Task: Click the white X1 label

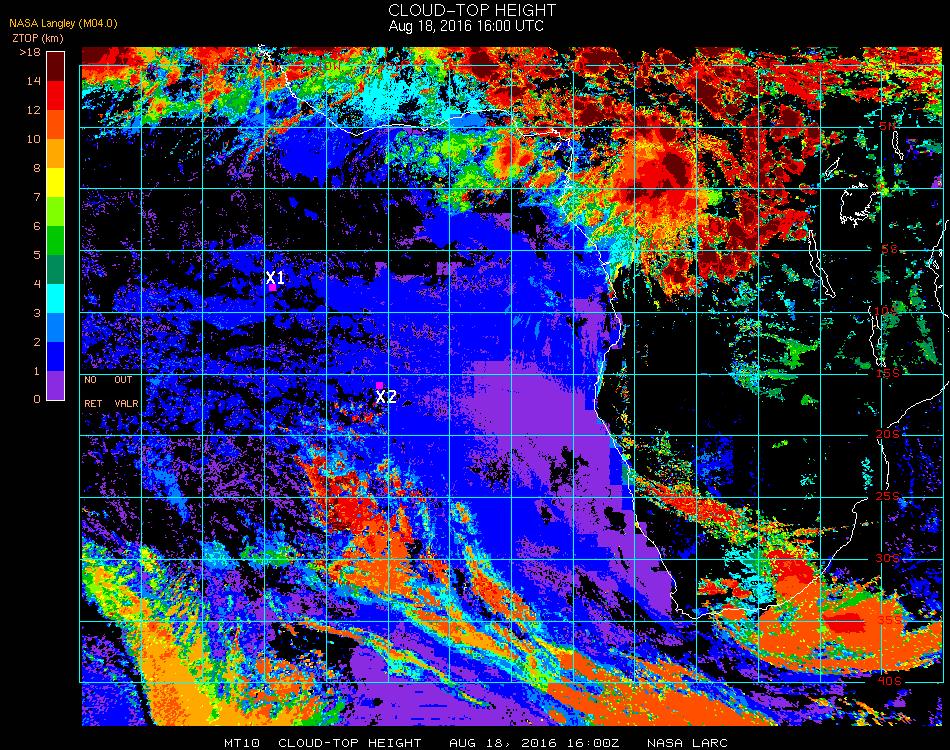Action: [x=275, y=277]
